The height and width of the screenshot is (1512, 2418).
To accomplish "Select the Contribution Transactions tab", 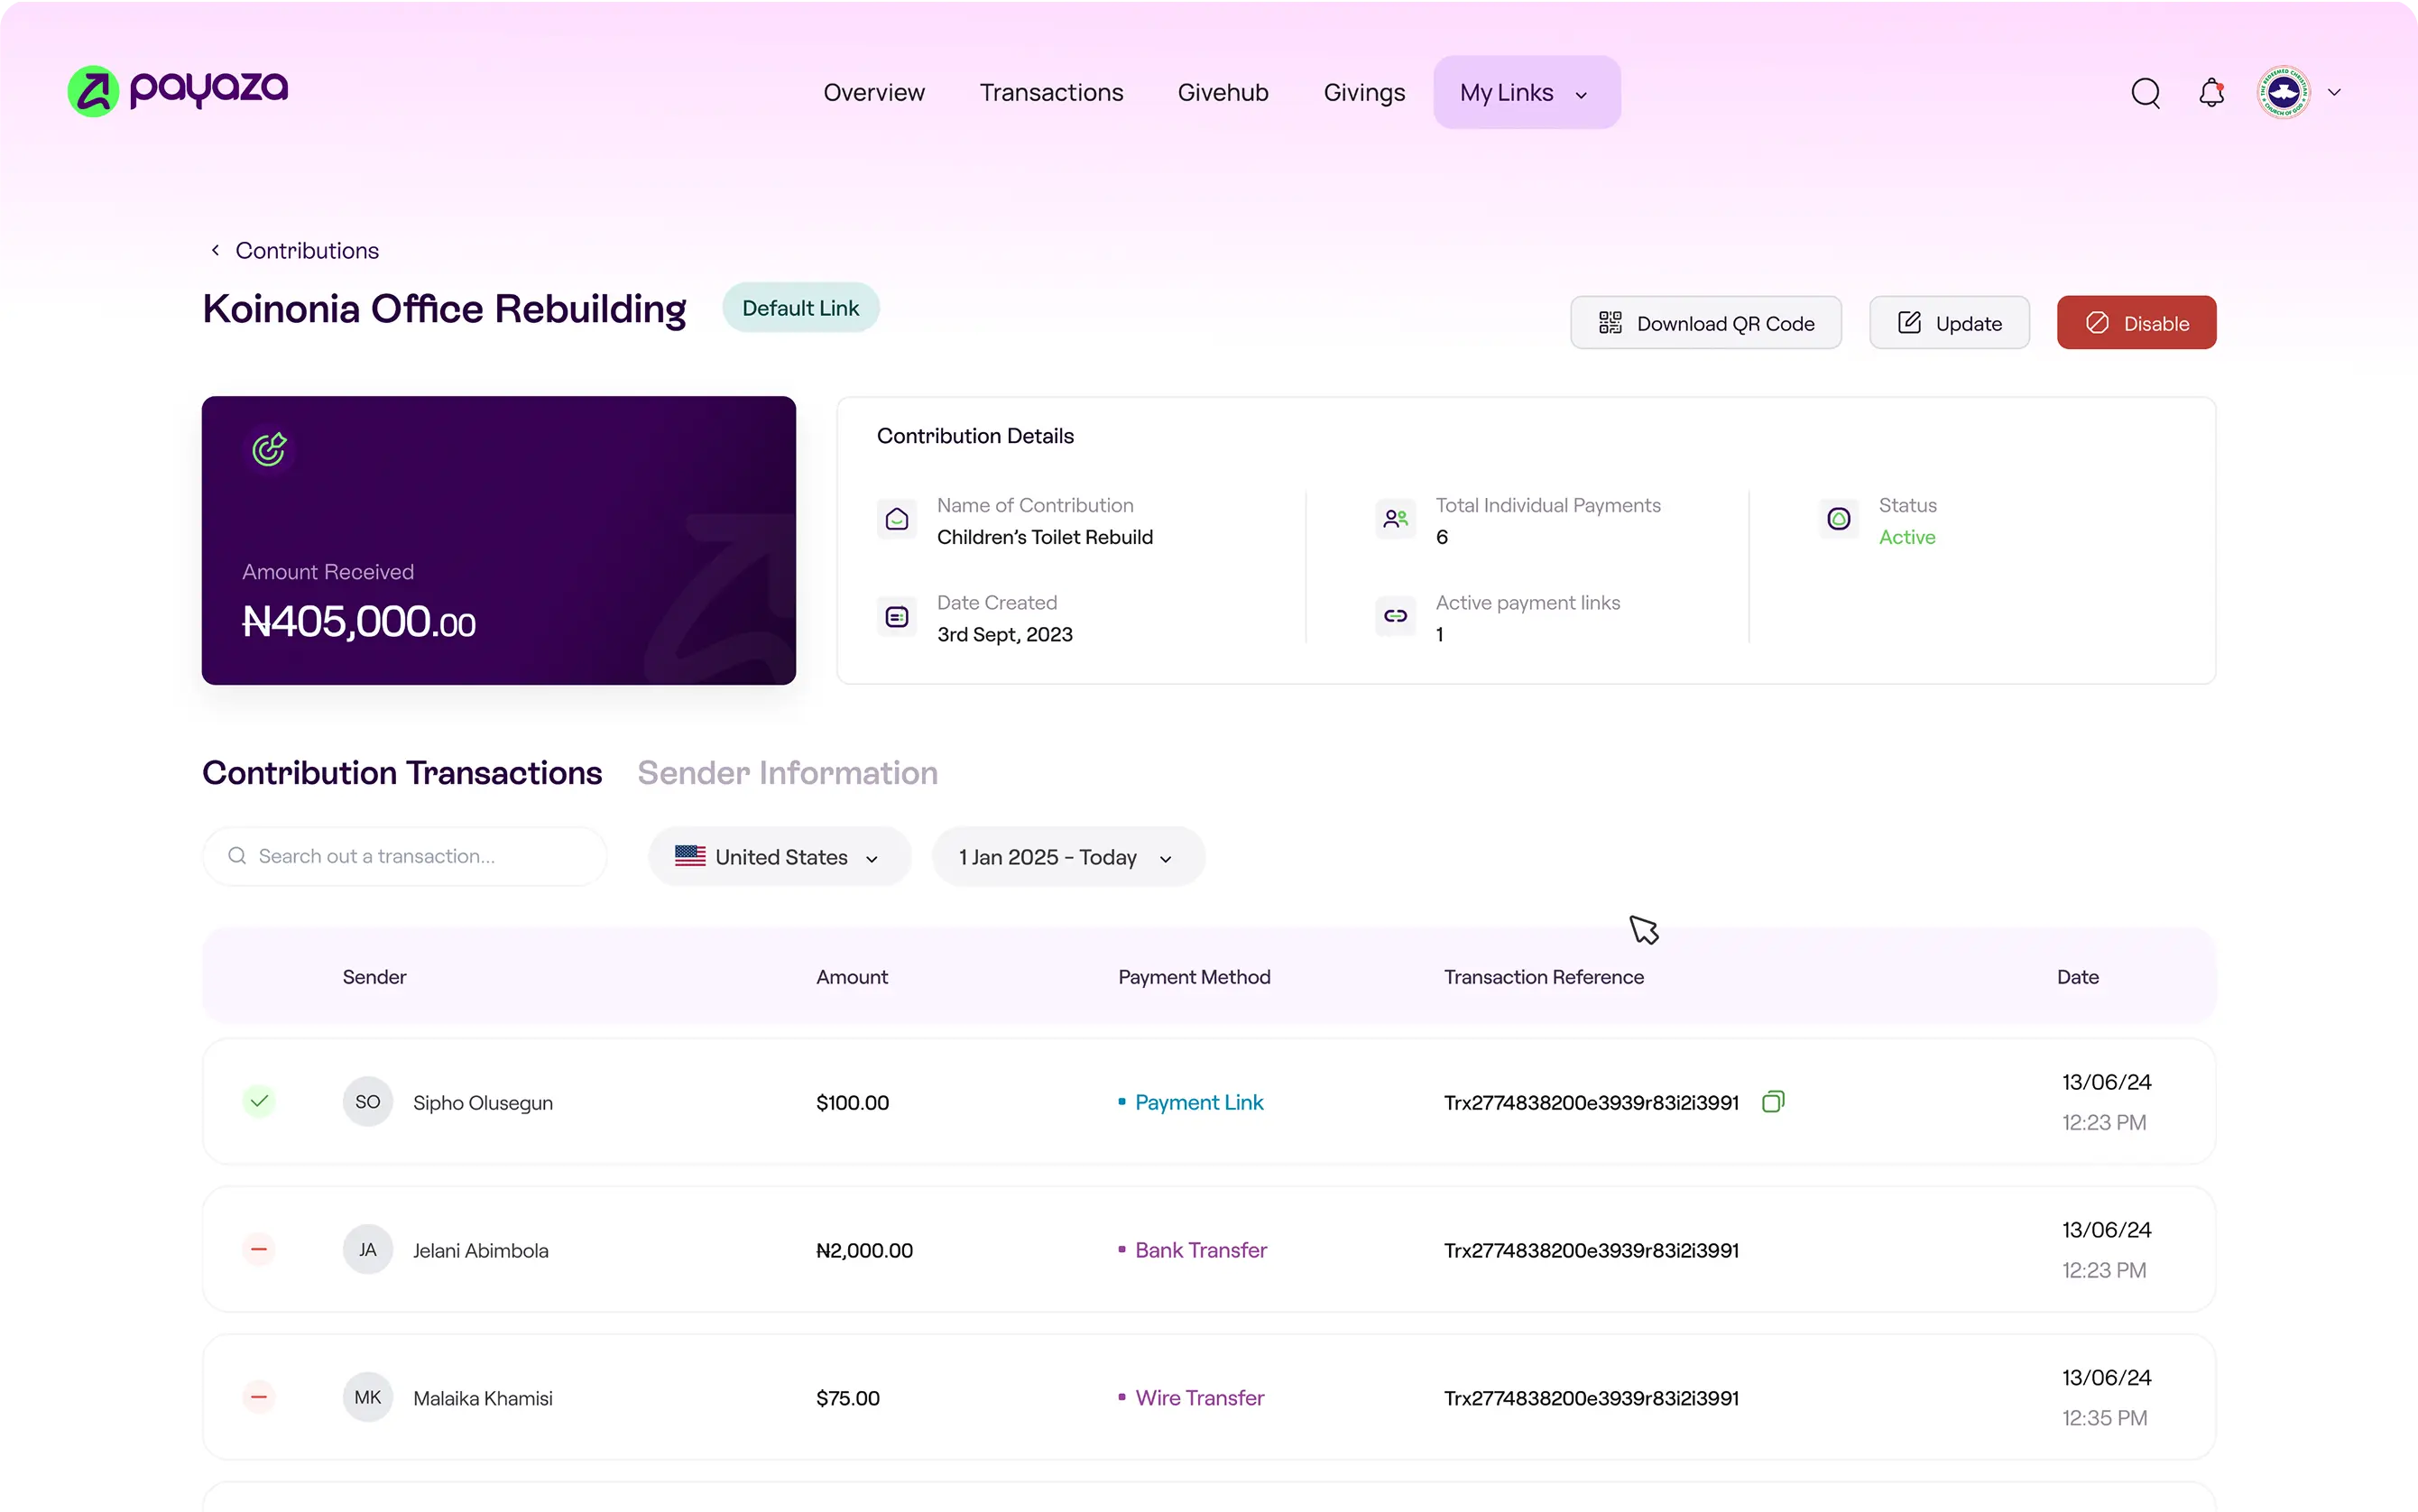I will [402, 773].
